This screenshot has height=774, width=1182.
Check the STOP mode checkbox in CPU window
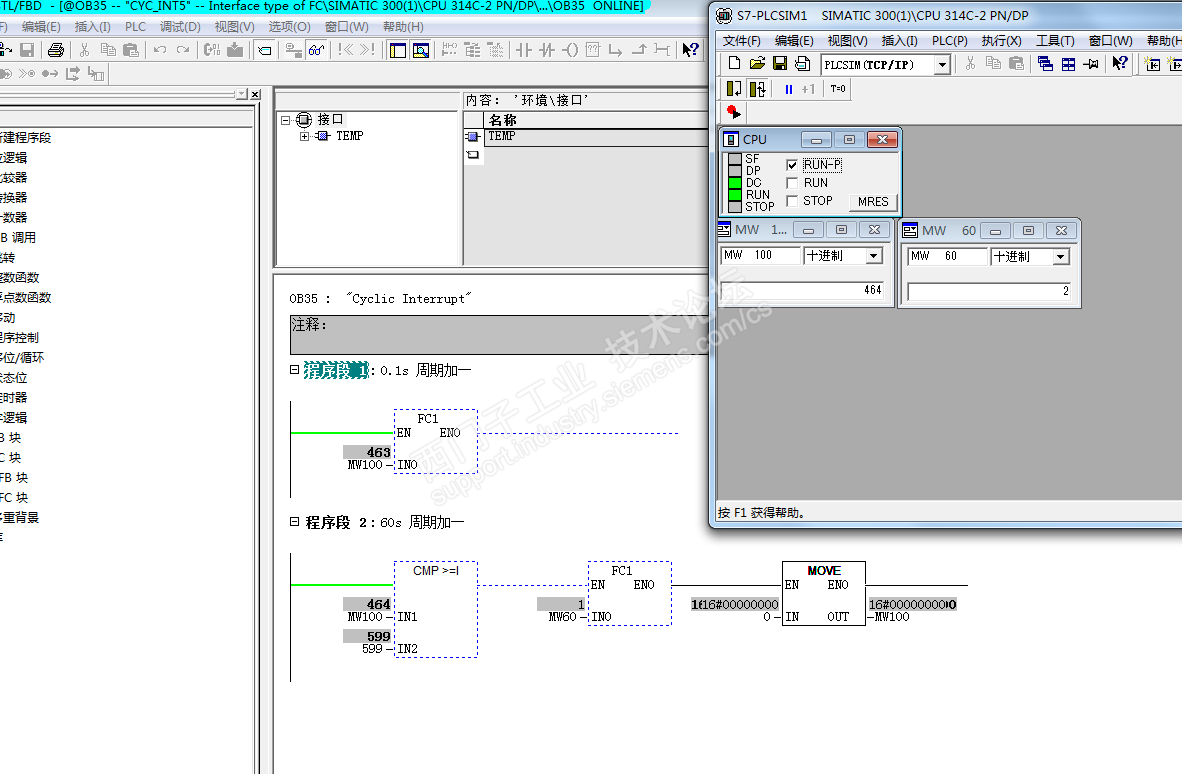(792, 200)
